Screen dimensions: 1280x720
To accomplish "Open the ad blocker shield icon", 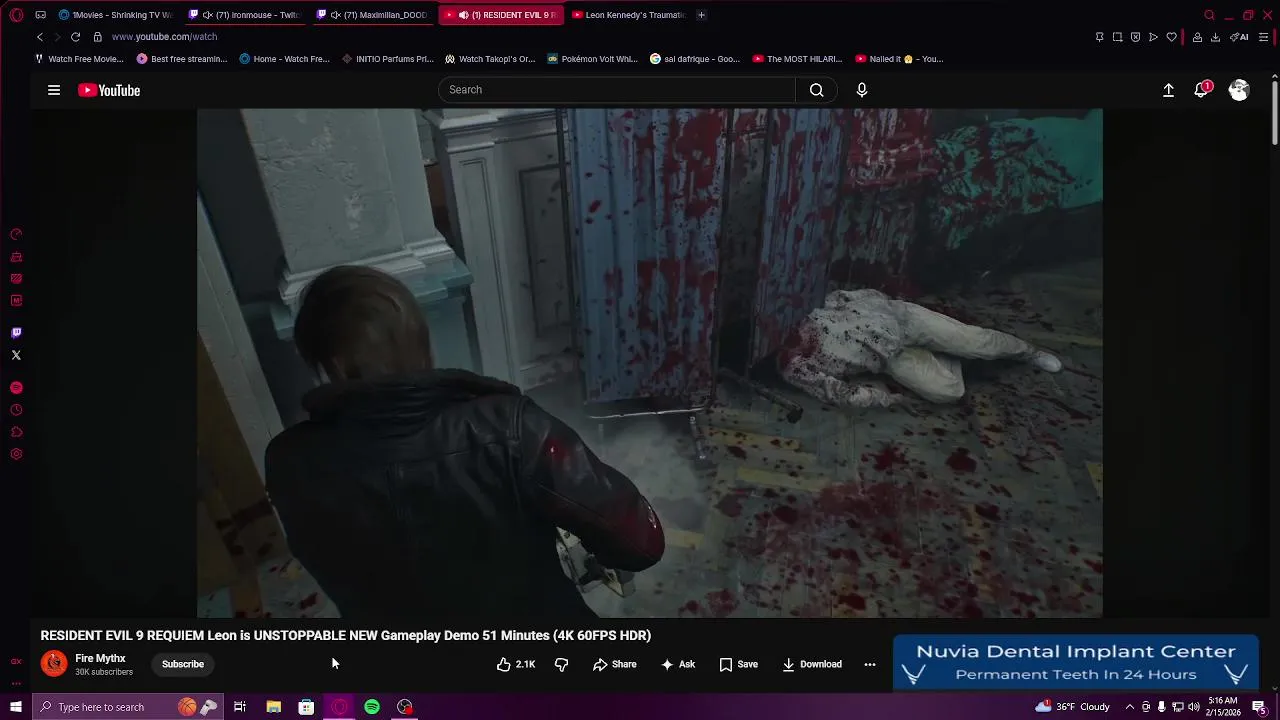I will coord(1135,37).
